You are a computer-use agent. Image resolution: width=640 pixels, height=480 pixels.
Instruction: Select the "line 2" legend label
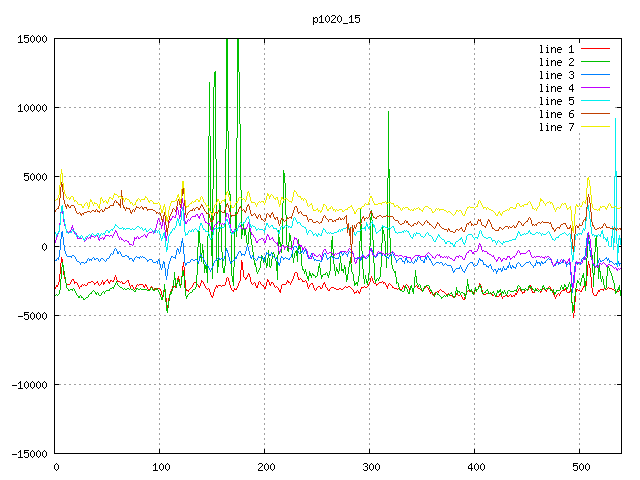[x=556, y=62]
